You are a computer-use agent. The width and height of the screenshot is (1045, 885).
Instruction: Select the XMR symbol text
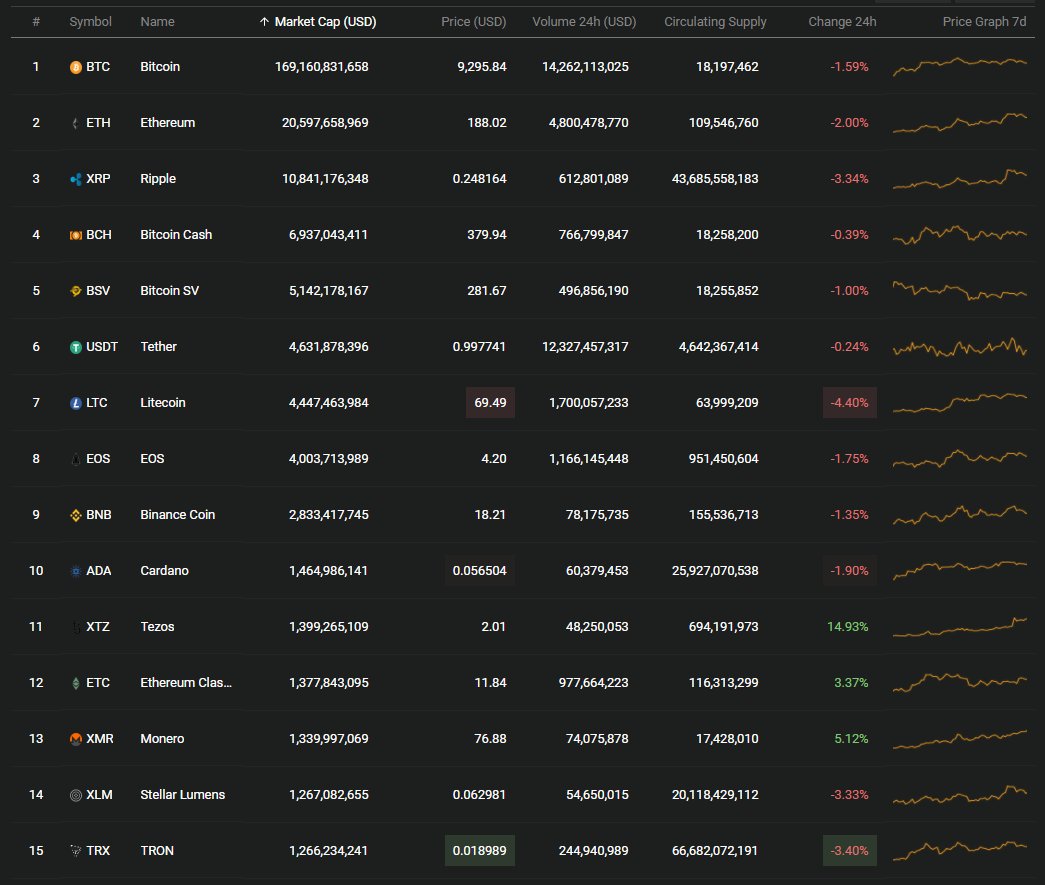pos(100,738)
